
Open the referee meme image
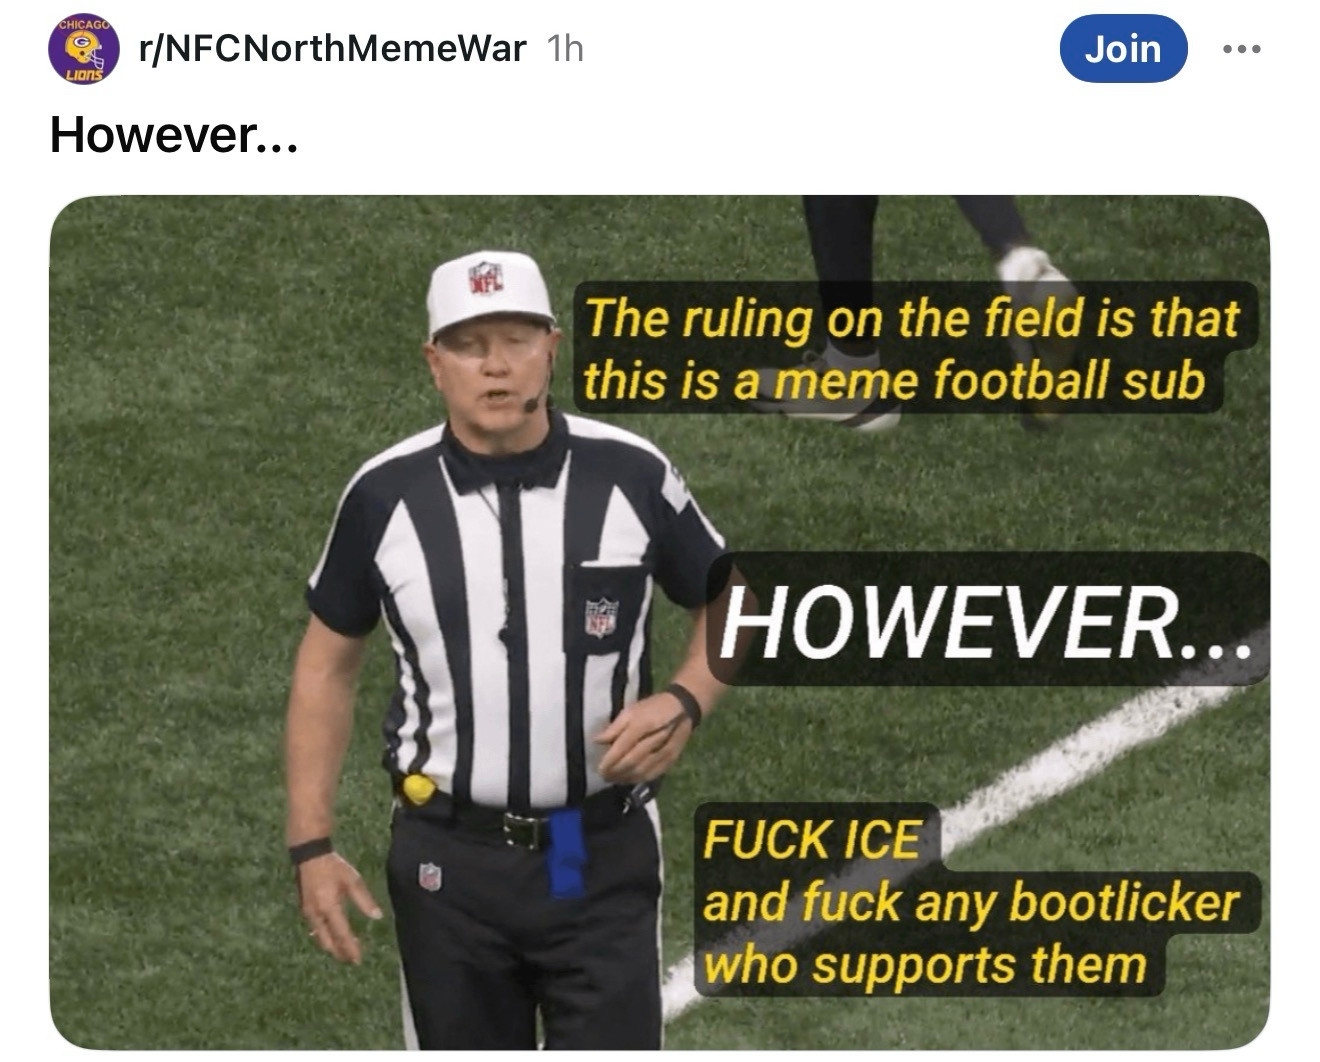(x=659, y=622)
